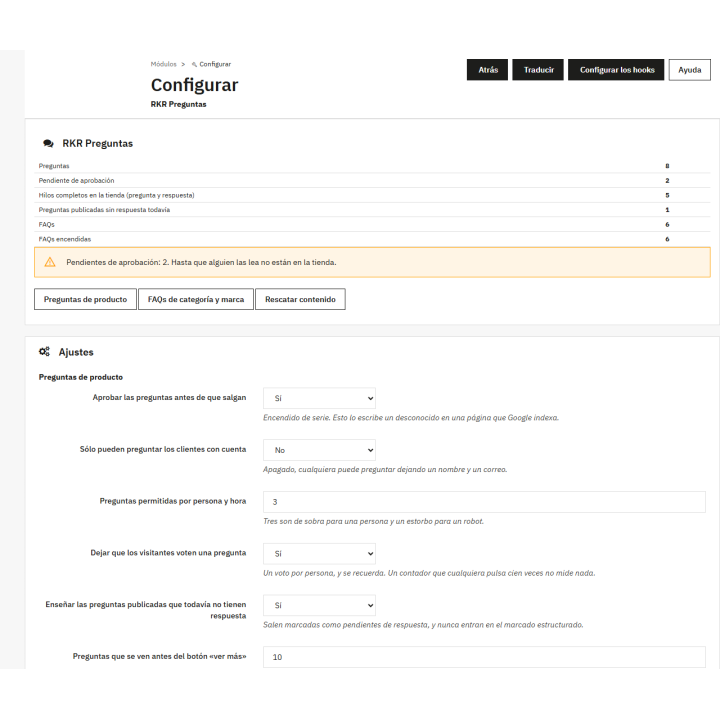Click the warning triangle icon in the alert
Image resolution: width=720 pixels, height=720 pixels.
50,262
